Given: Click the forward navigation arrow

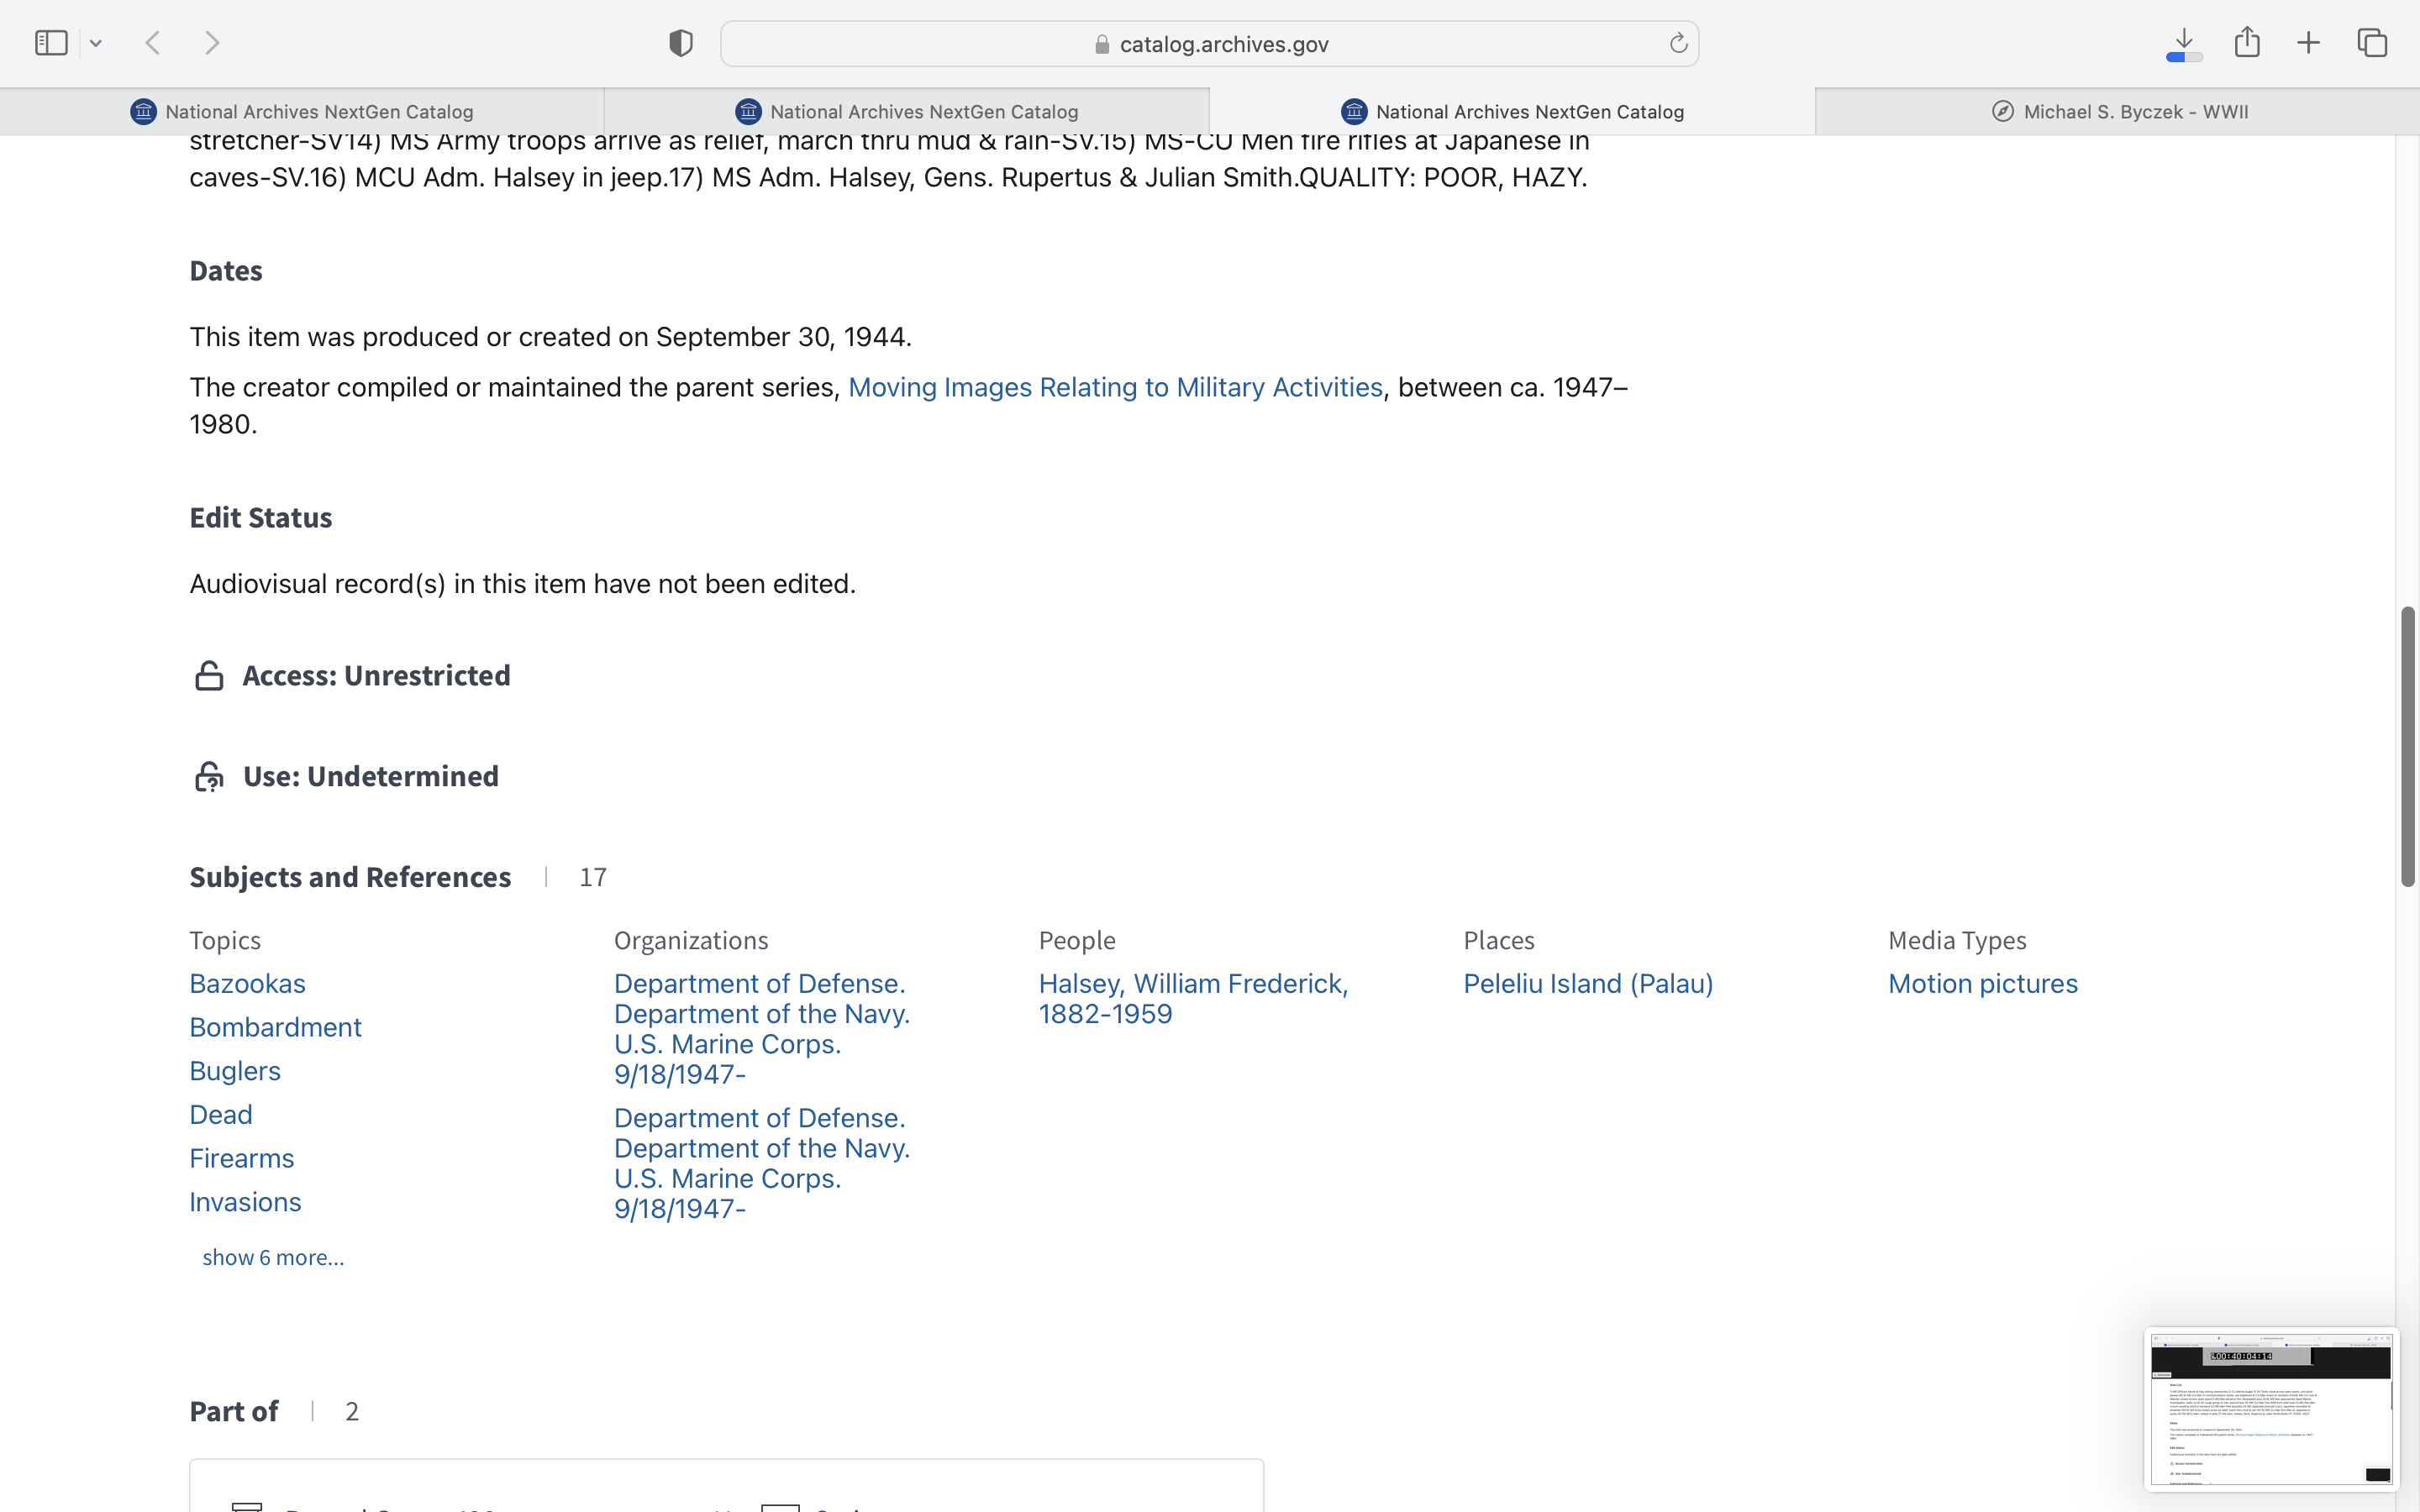Looking at the screenshot, I should point(212,43).
